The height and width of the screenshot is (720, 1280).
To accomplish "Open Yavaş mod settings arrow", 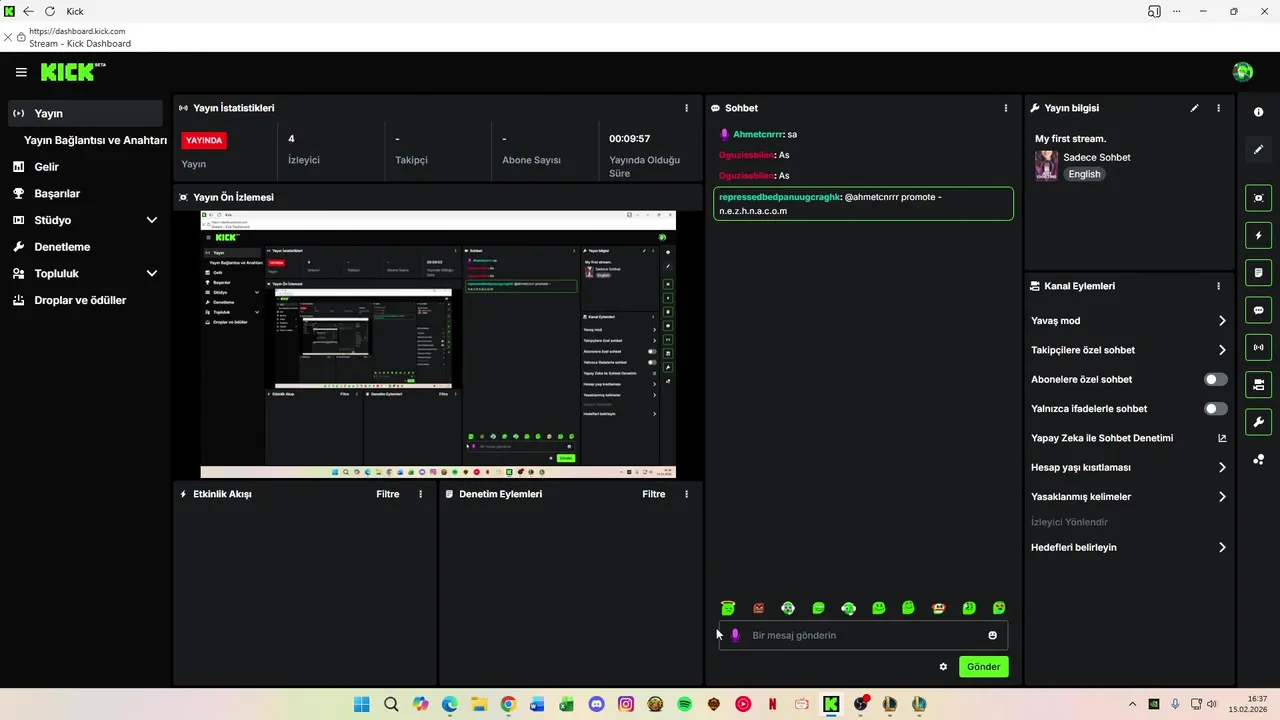I will pos(1222,321).
